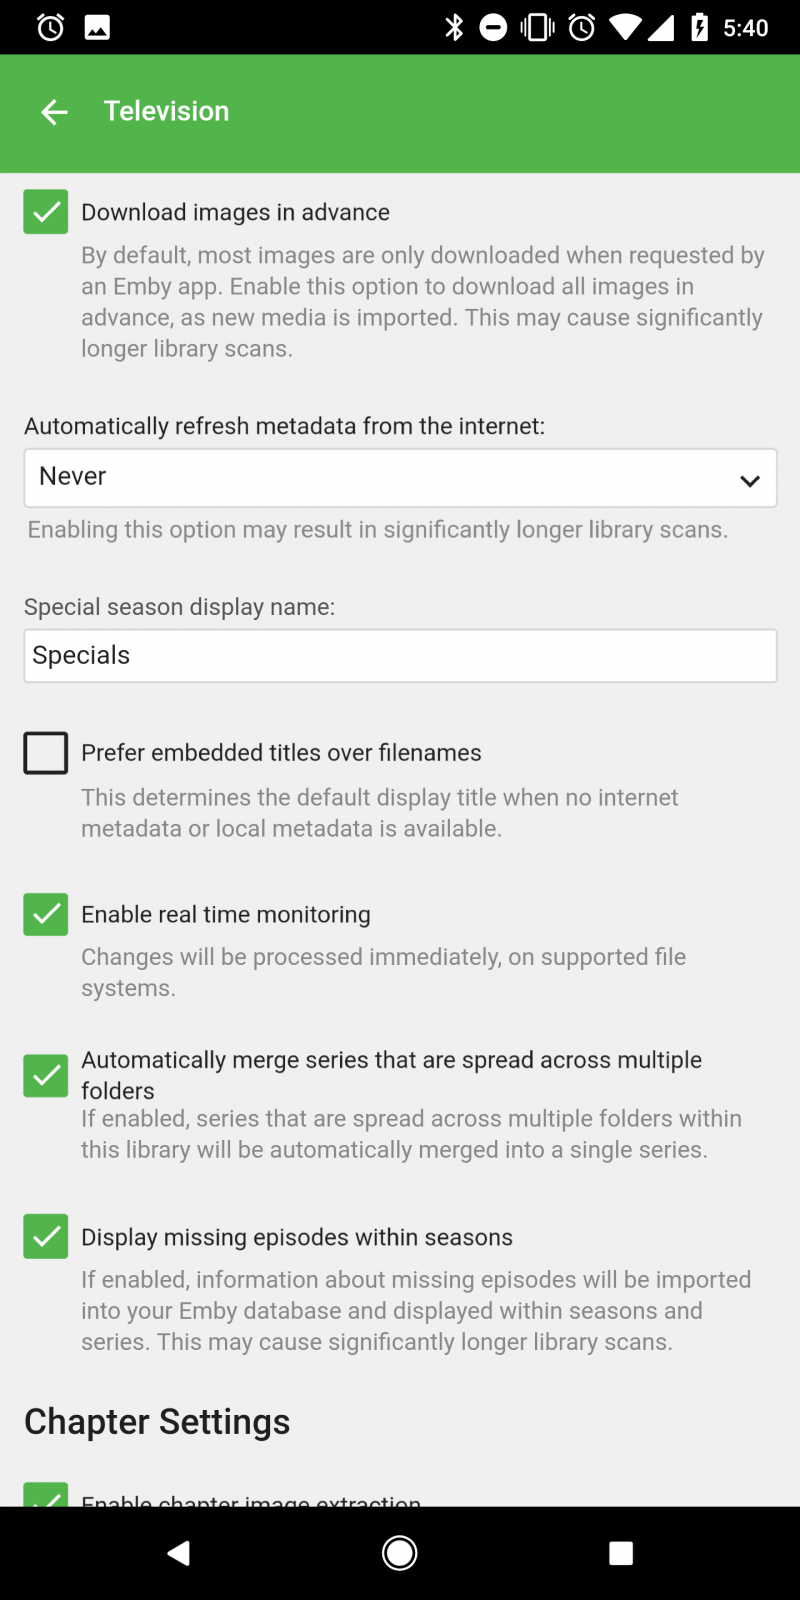Focus the Special season display name field
Screen dimensions: 800x1600
[400, 656]
